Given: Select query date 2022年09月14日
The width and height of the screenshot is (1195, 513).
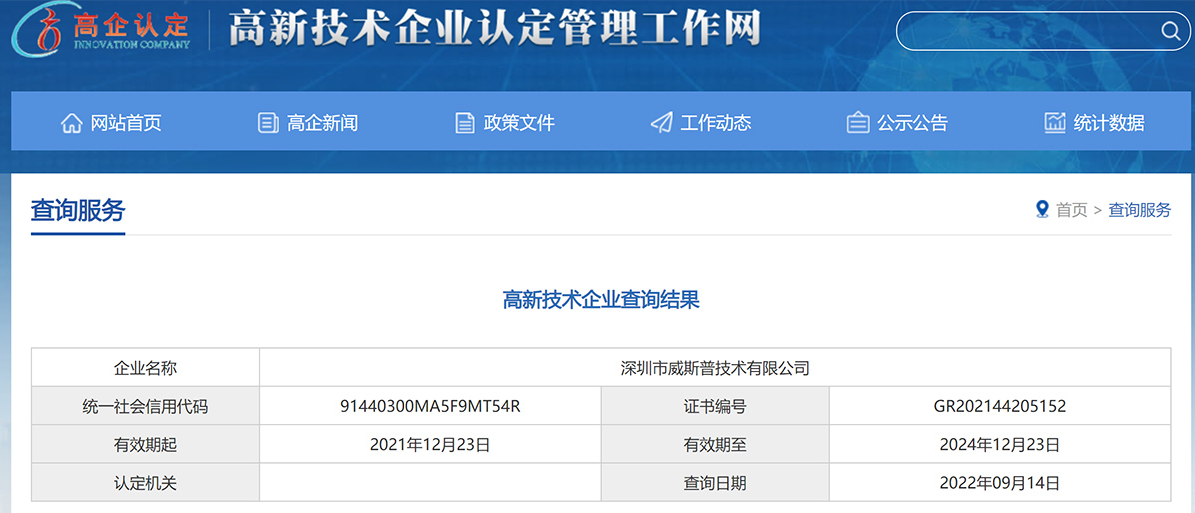Looking at the screenshot, I should pos(999,483).
